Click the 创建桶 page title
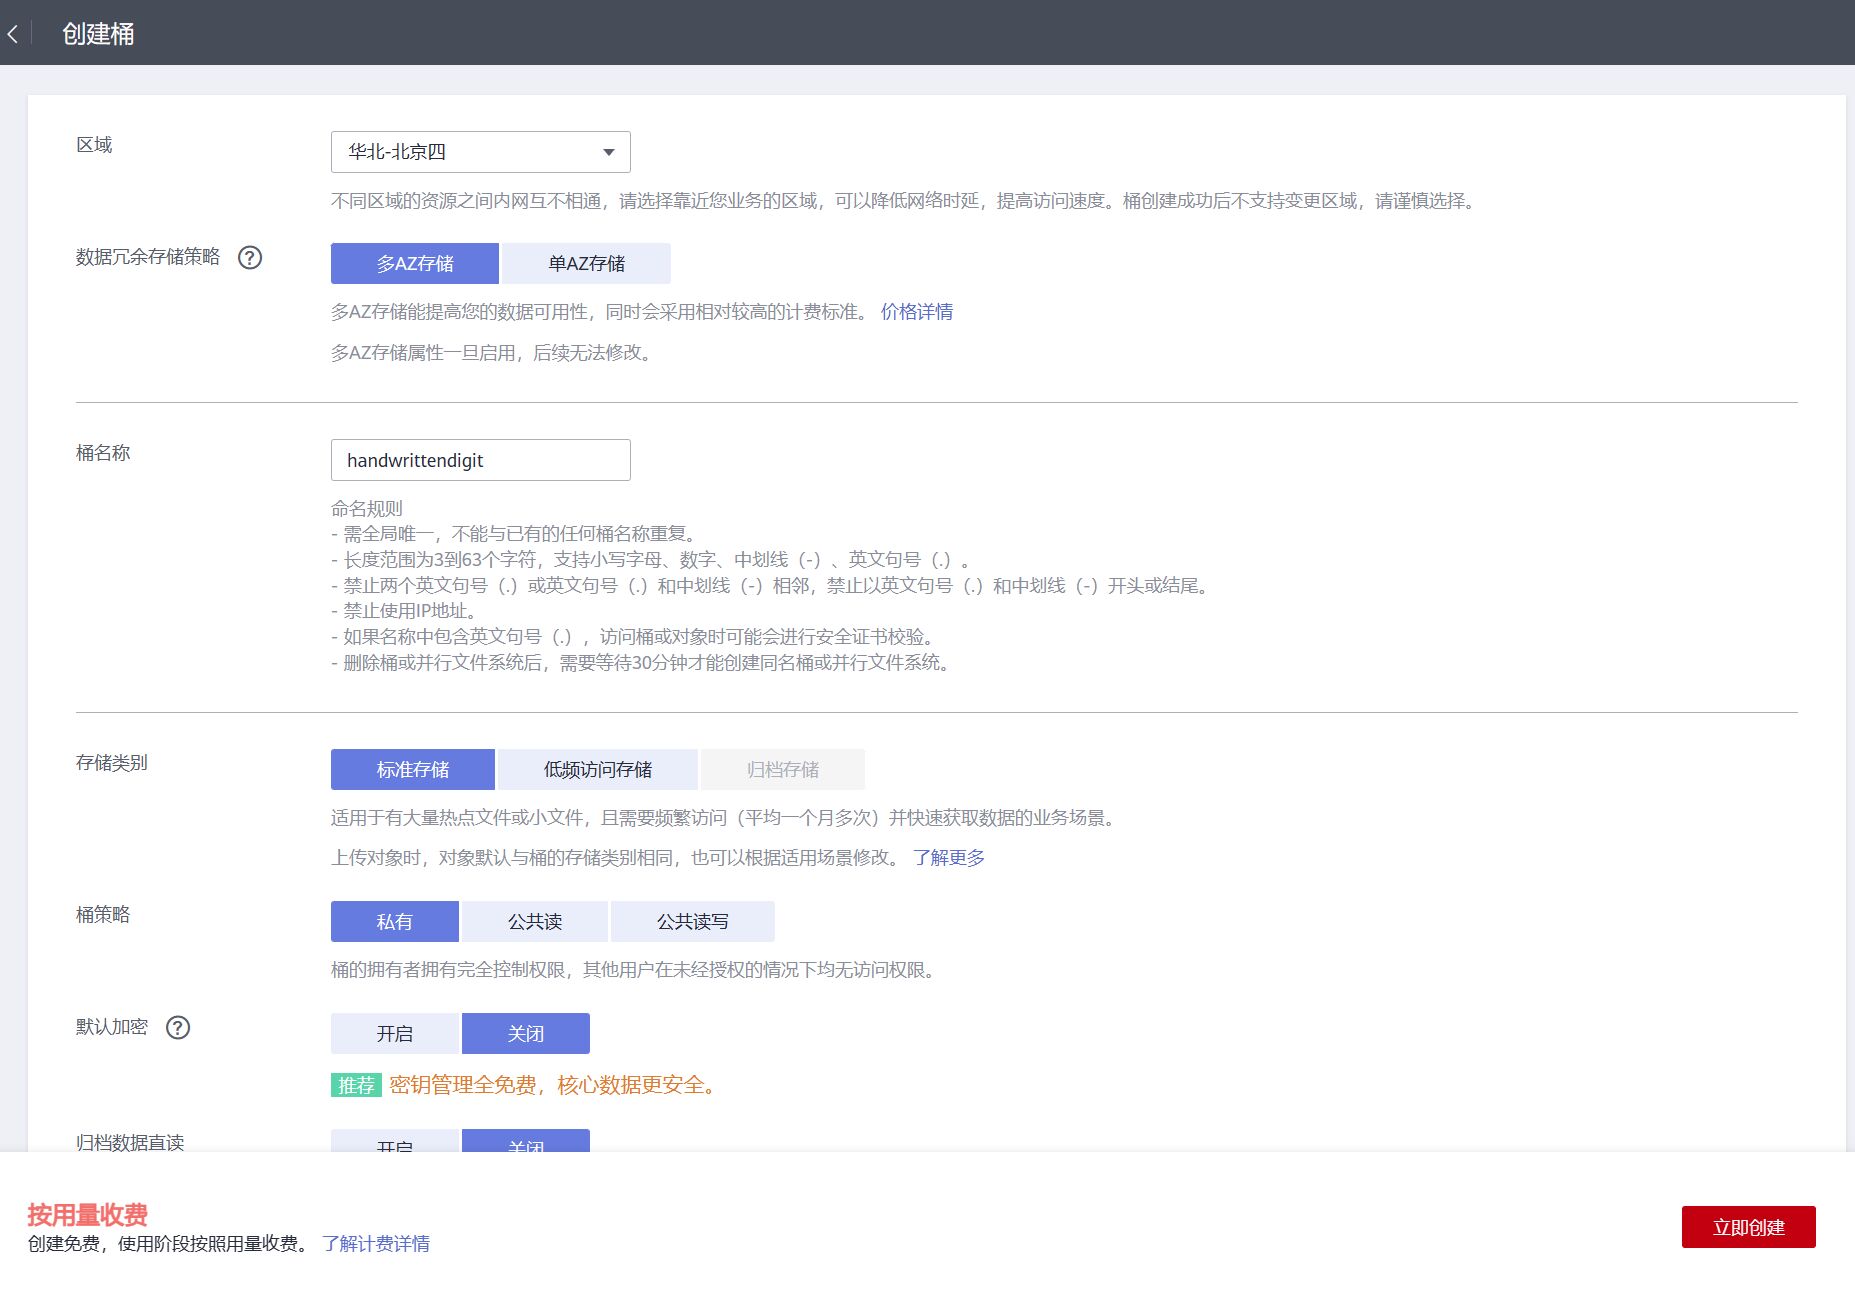Viewport: 1855px width, 1302px height. (98, 34)
